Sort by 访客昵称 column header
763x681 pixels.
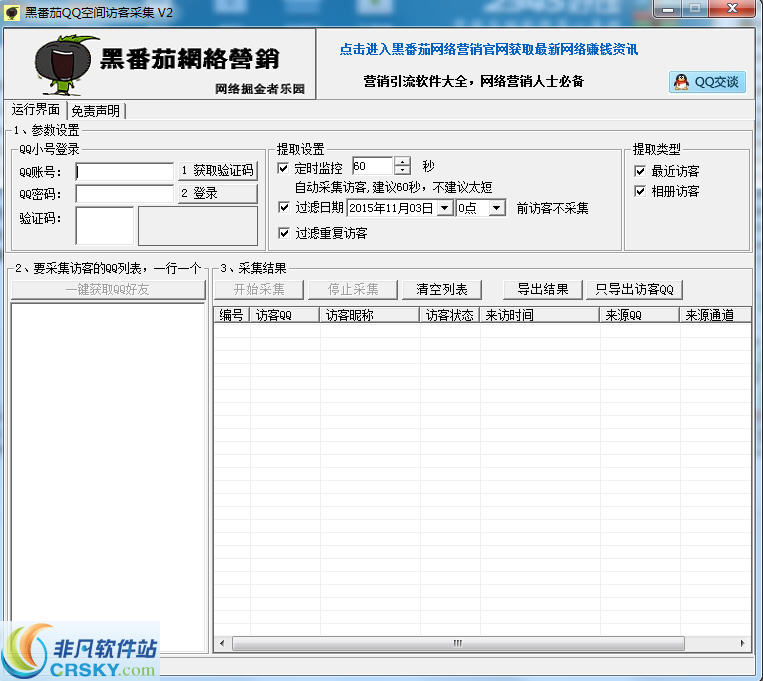[369, 315]
